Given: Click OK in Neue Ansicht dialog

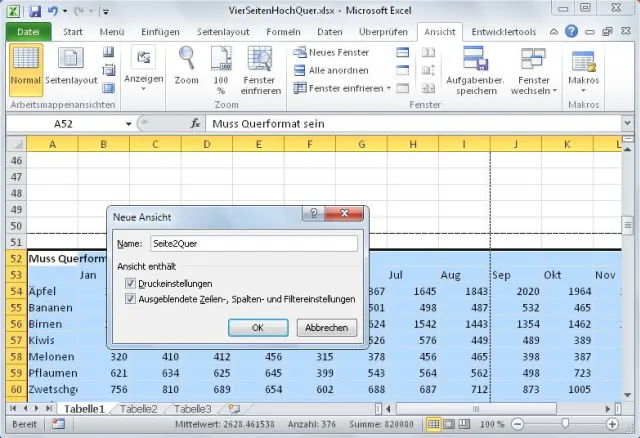Looking at the screenshot, I should [x=257, y=327].
